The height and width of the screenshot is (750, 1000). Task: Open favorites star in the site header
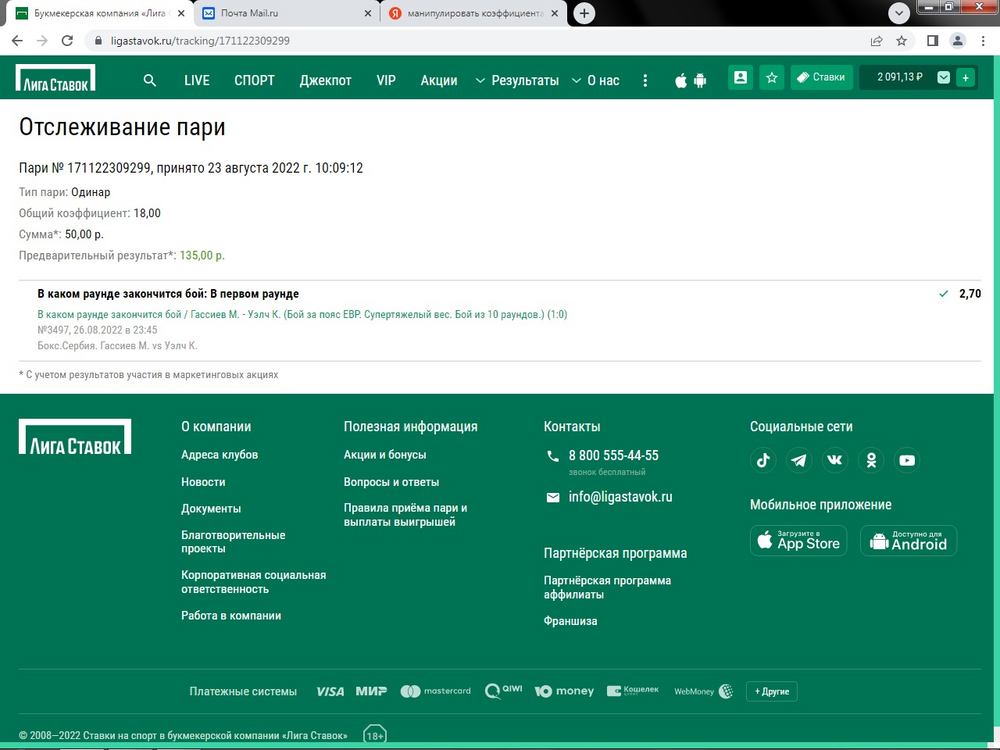tap(772, 77)
